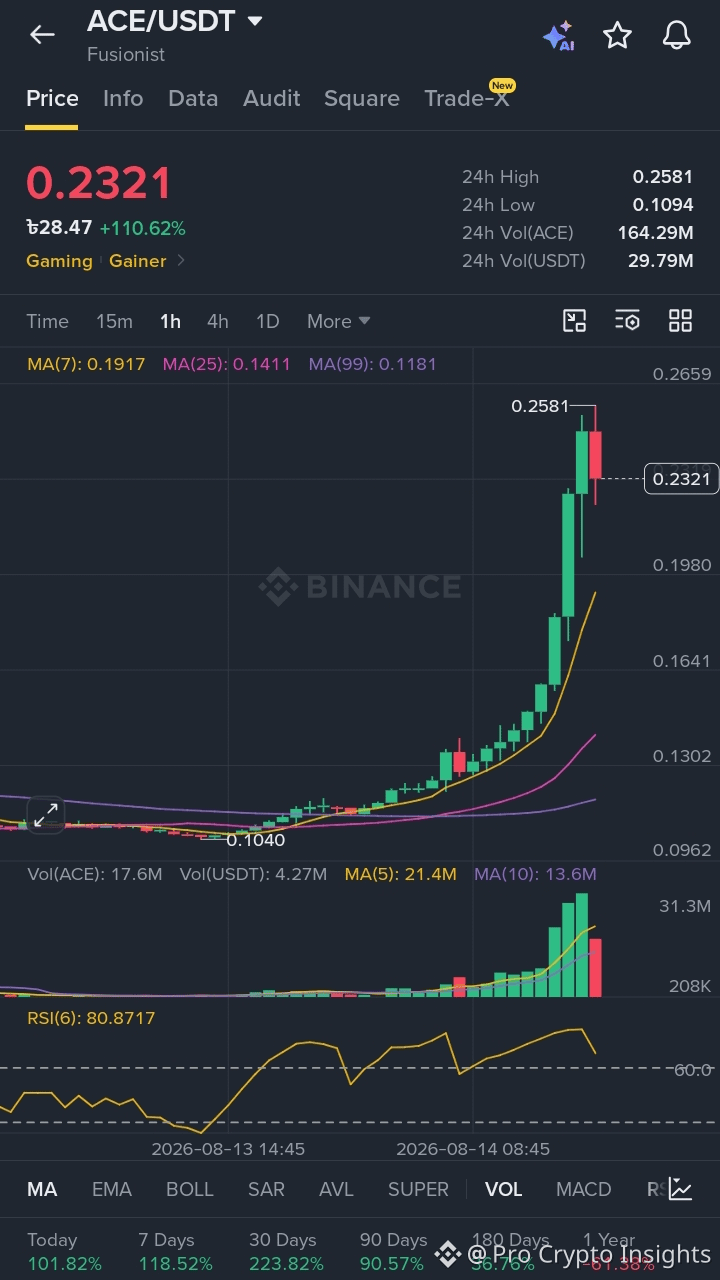Open the More timeframes dropdown
This screenshot has width=720, height=1280.
pos(339,321)
